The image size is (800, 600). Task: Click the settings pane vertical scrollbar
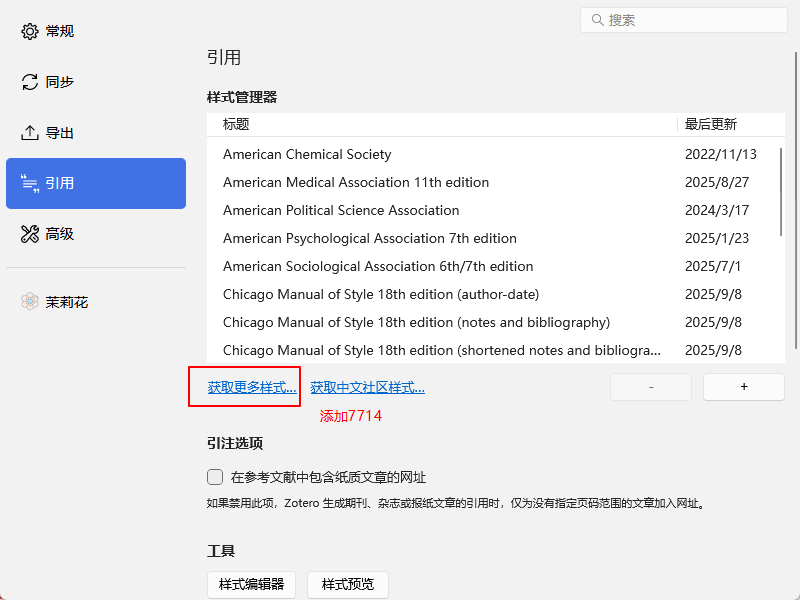point(796,200)
